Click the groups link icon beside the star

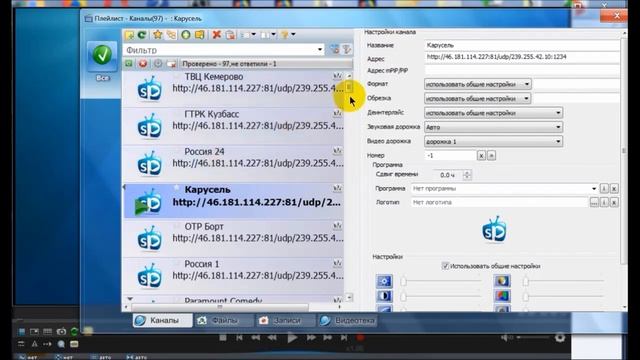pyautogui.click(x=171, y=35)
